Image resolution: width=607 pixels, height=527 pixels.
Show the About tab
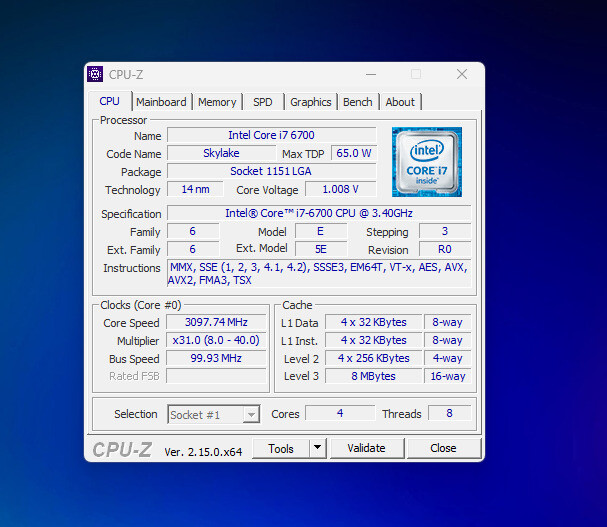tap(400, 102)
